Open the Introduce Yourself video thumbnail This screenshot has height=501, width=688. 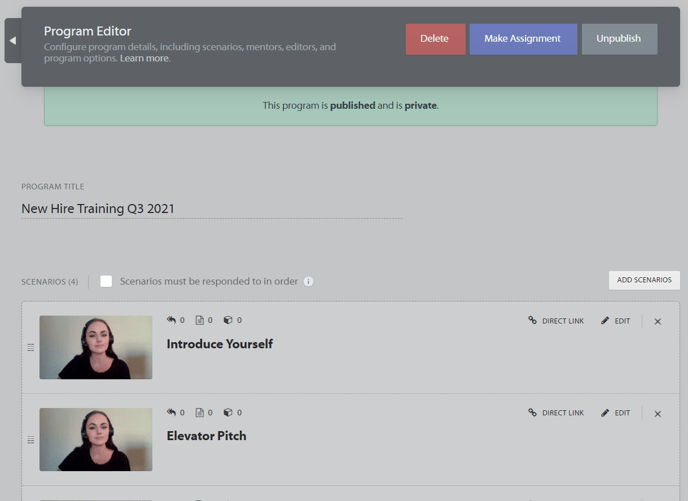click(x=96, y=347)
